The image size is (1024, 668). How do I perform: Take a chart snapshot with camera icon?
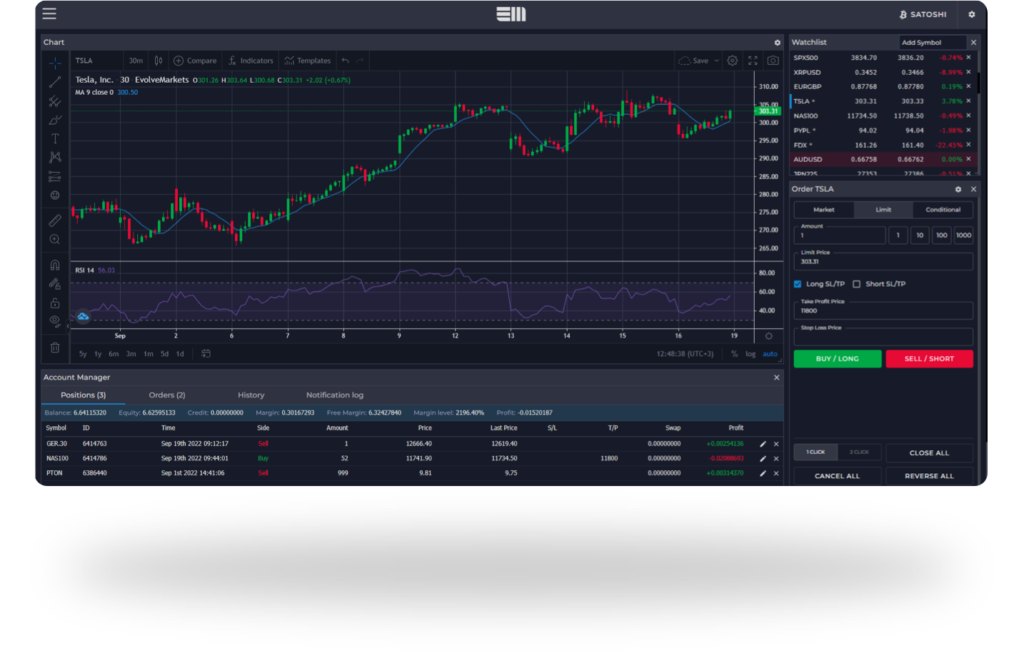[x=772, y=61]
